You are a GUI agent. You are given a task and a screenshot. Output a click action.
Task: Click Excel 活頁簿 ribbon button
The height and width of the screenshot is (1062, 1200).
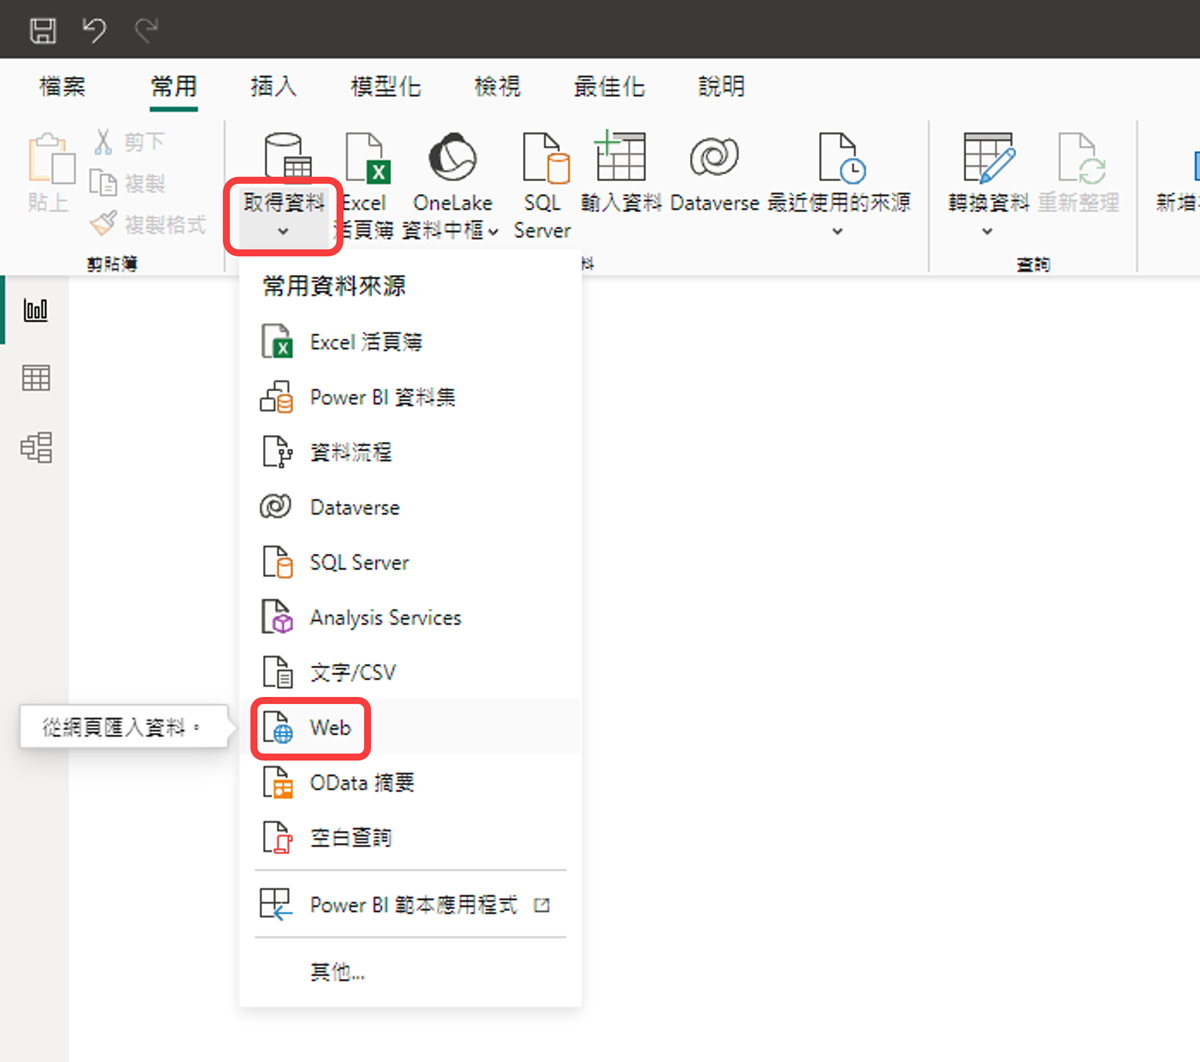click(x=366, y=185)
